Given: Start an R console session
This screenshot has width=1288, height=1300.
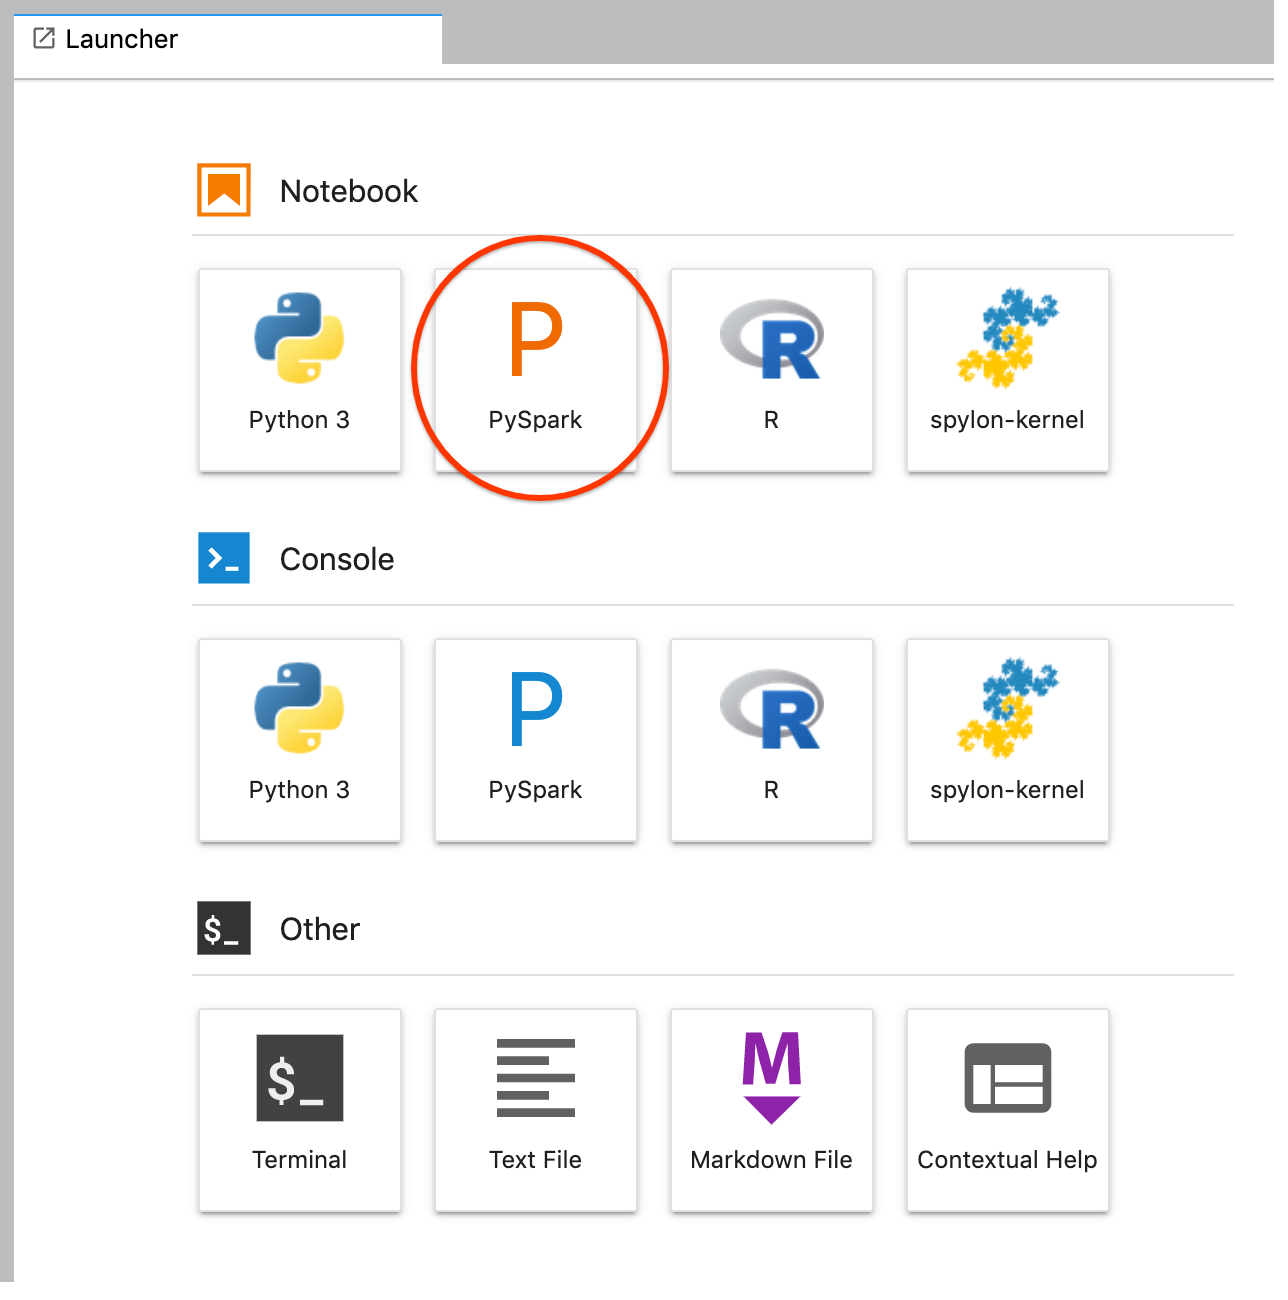Looking at the screenshot, I should [x=771, y=739].
